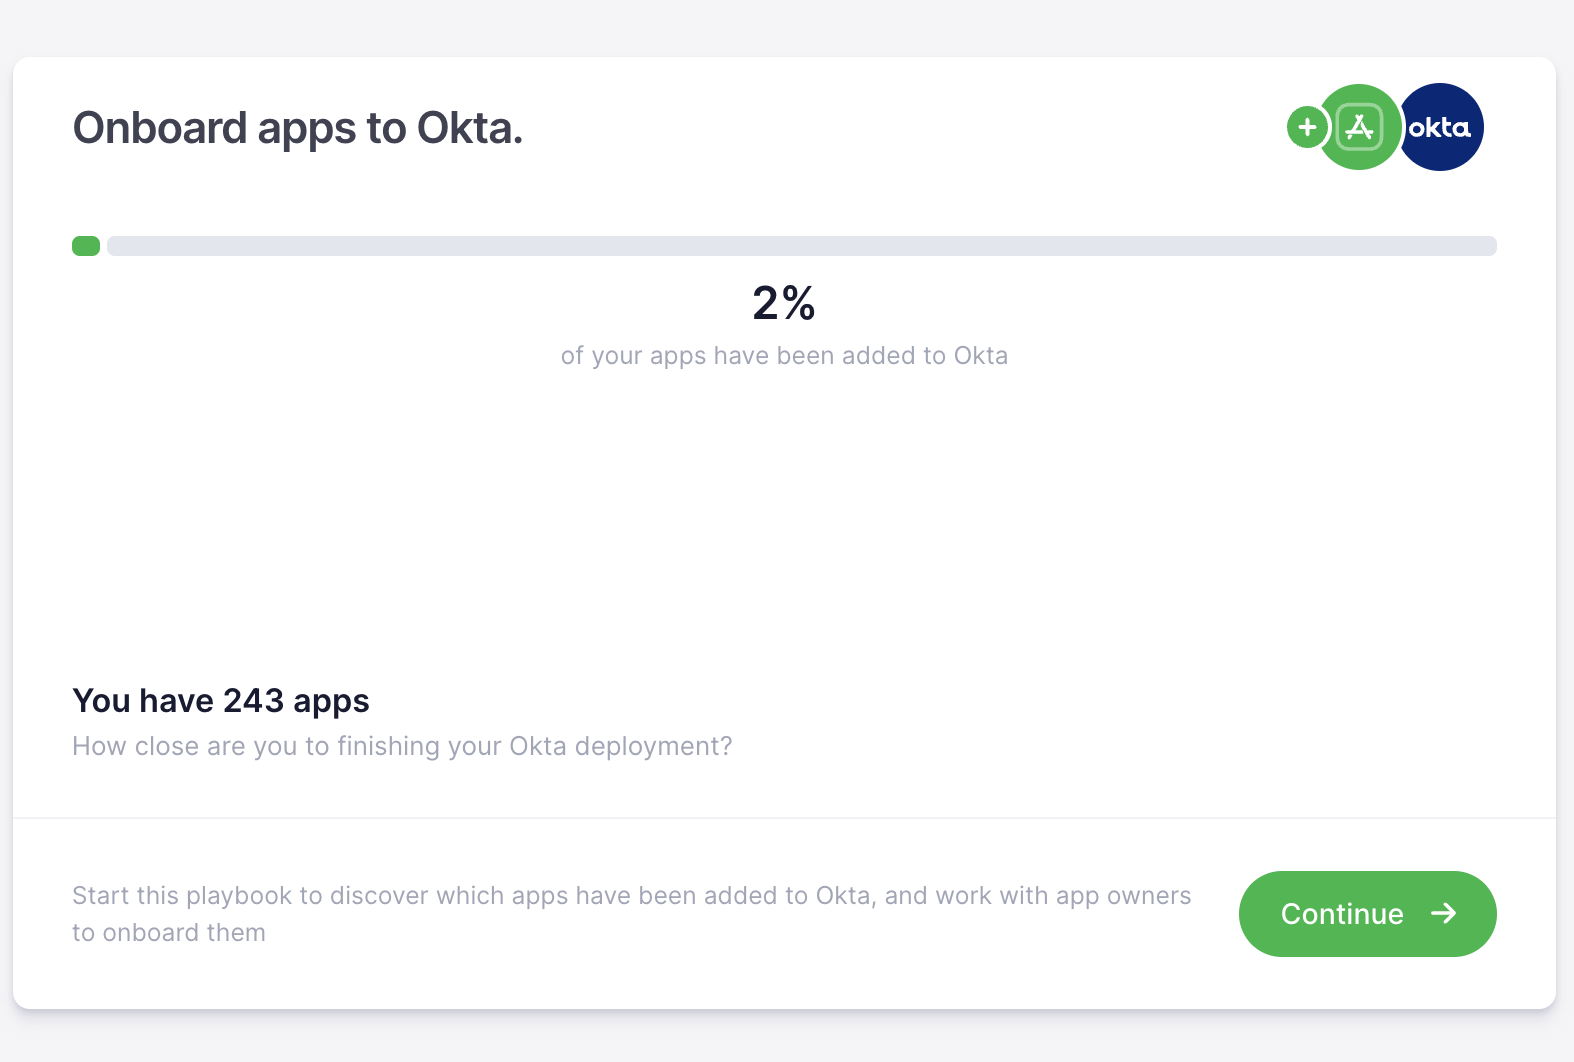
Task: Click the green filled progress segment
Action: (86, 246)
